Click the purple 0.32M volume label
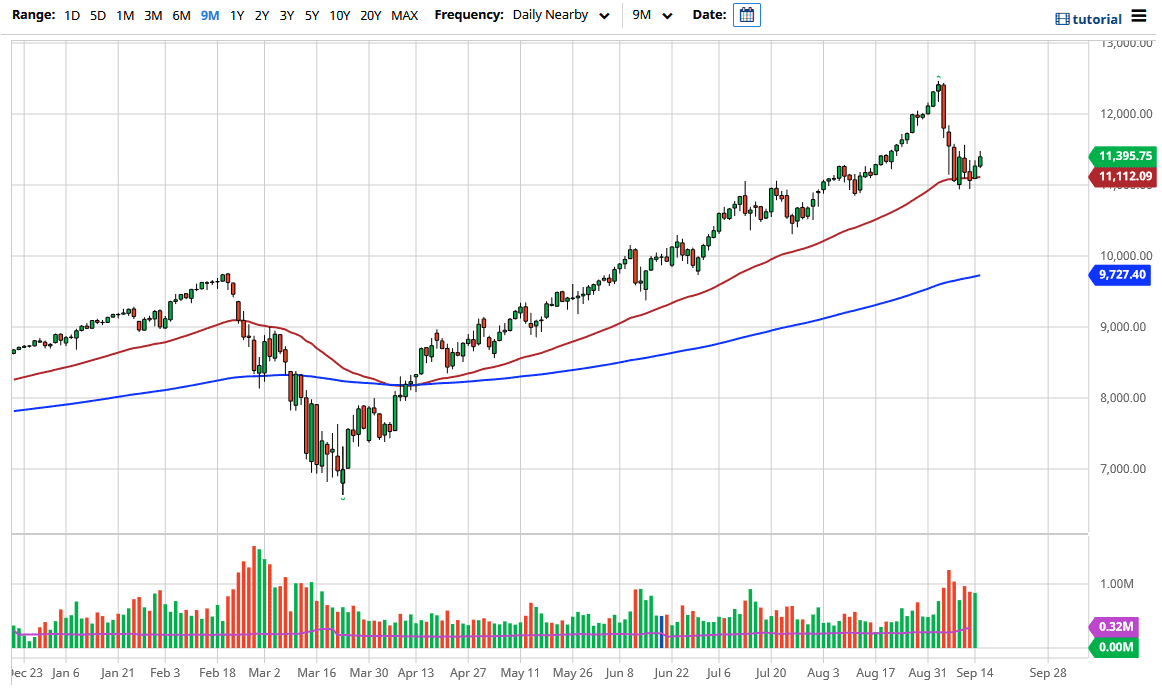This screenshot has width=1162, height=688. tap(1113, 626)
